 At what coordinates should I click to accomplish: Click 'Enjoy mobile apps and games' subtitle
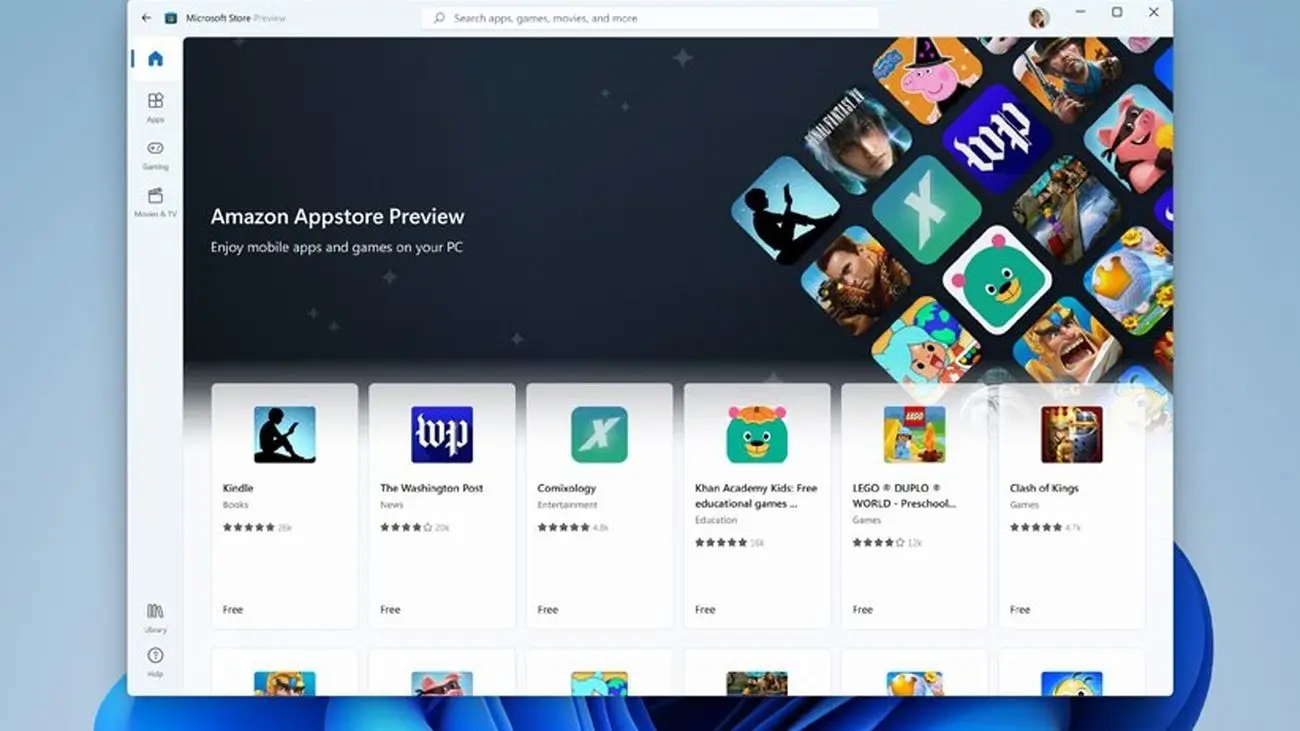(x=337, y=247)
